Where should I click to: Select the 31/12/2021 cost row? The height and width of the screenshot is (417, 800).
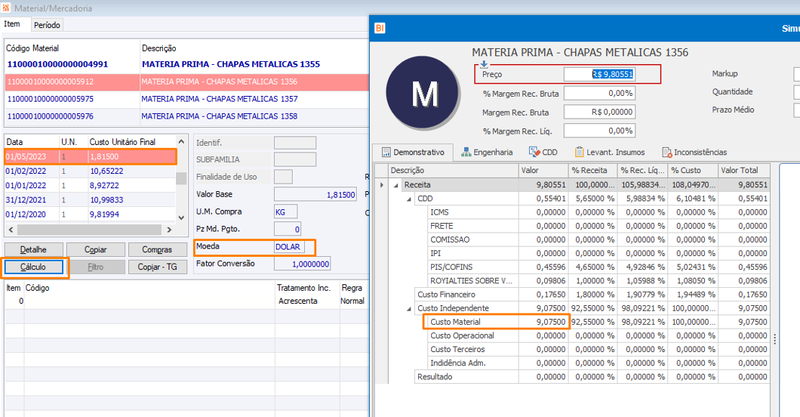[x=90, y=200]
